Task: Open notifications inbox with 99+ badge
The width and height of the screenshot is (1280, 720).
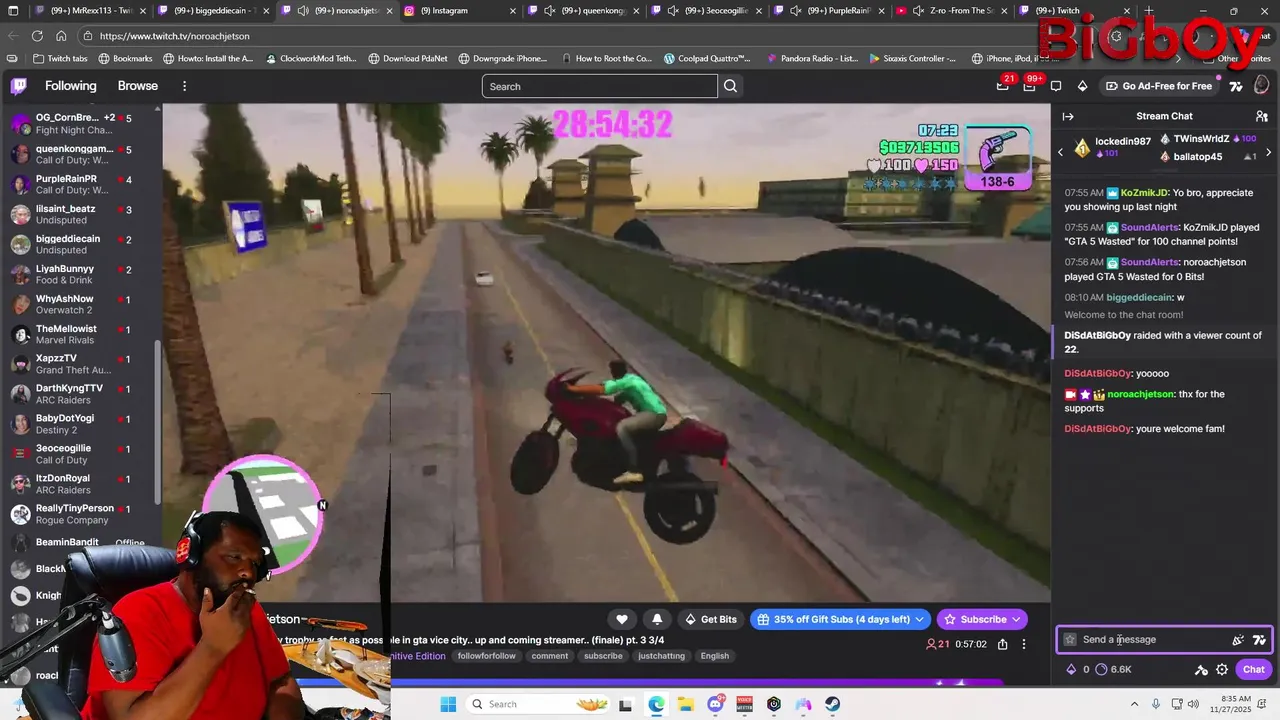Action: 1029,86
